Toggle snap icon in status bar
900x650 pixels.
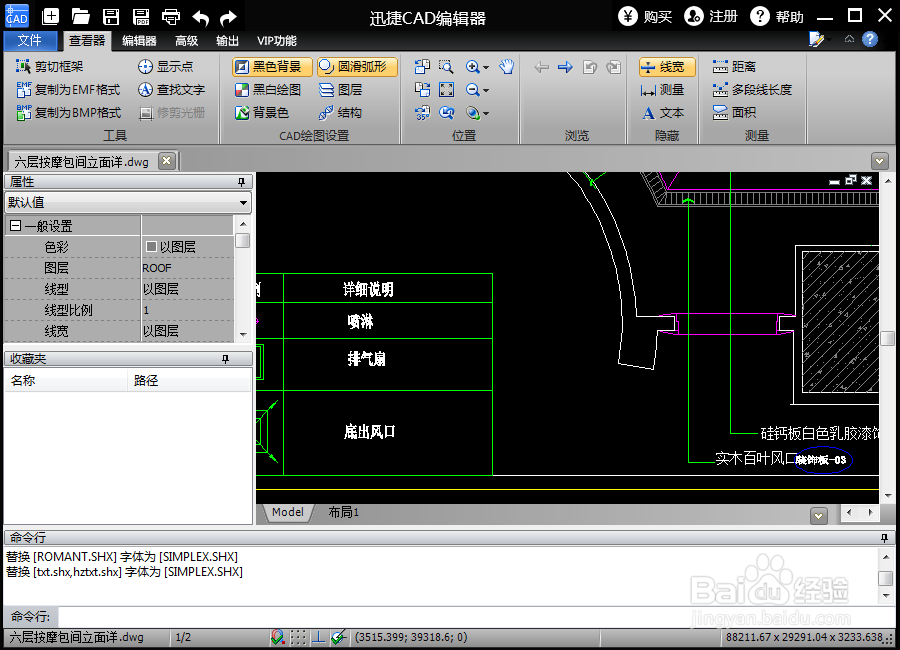(x=277, y=637)
